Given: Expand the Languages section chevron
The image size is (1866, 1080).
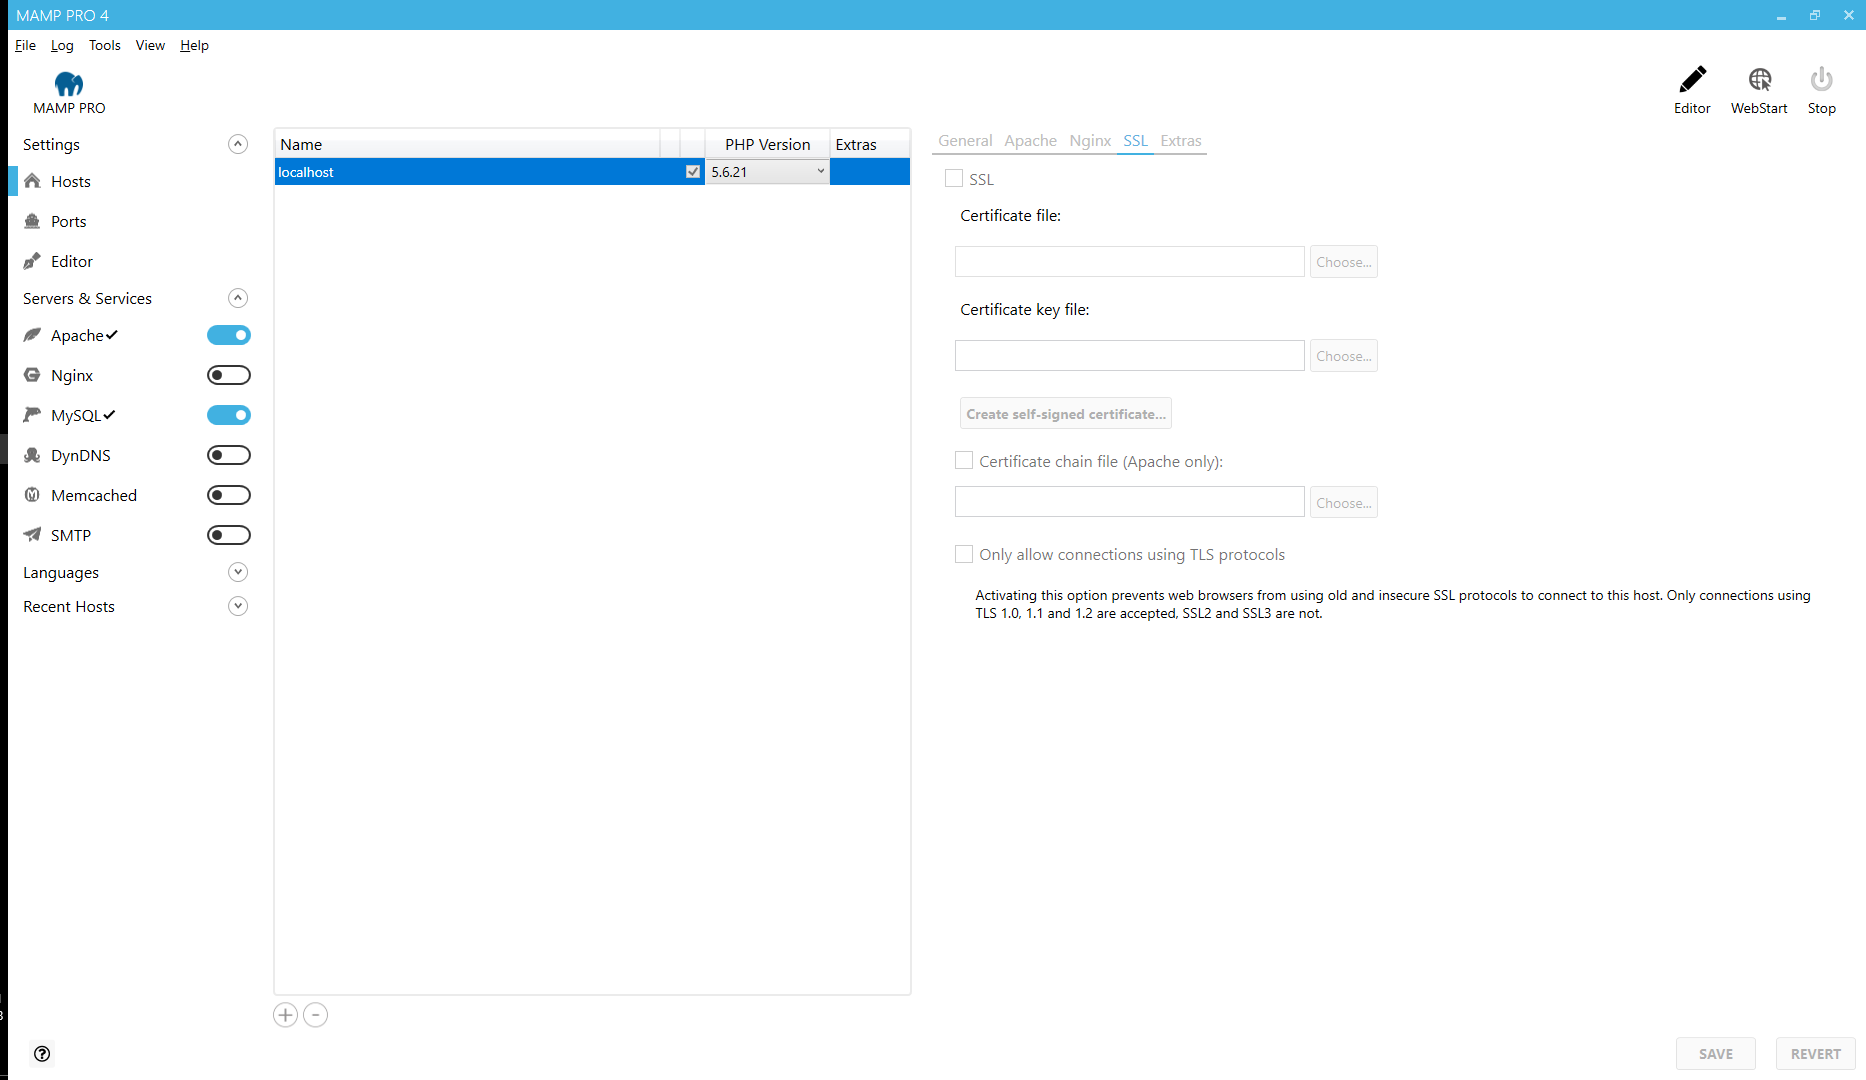Looking at the screenshot, I should (238, 572).
